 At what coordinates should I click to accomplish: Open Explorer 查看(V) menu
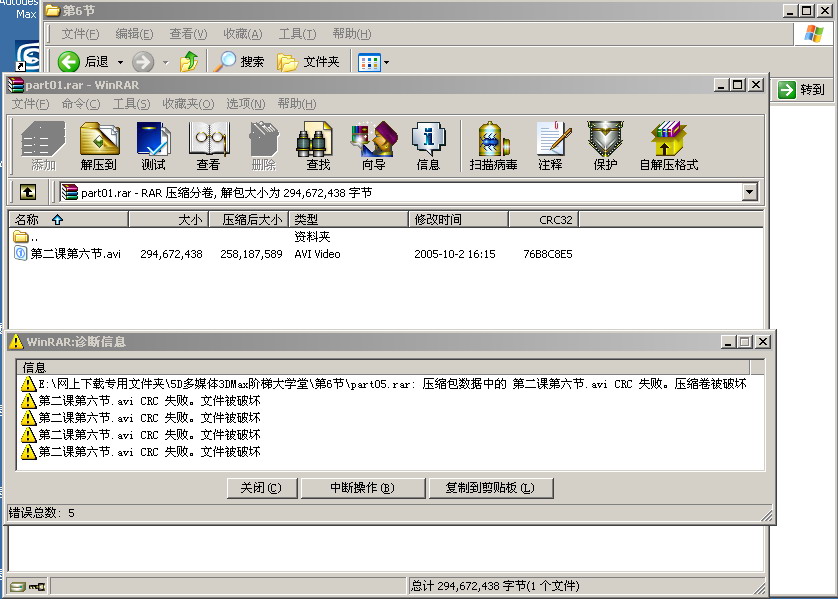pyautogui.click(x=188, y=34)
